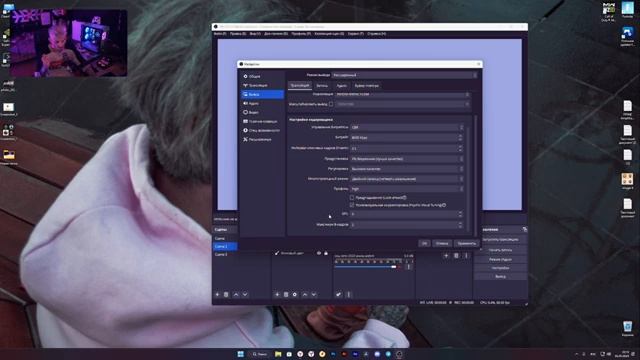Move the scene up with the arrow icon

tap(236, 294)
